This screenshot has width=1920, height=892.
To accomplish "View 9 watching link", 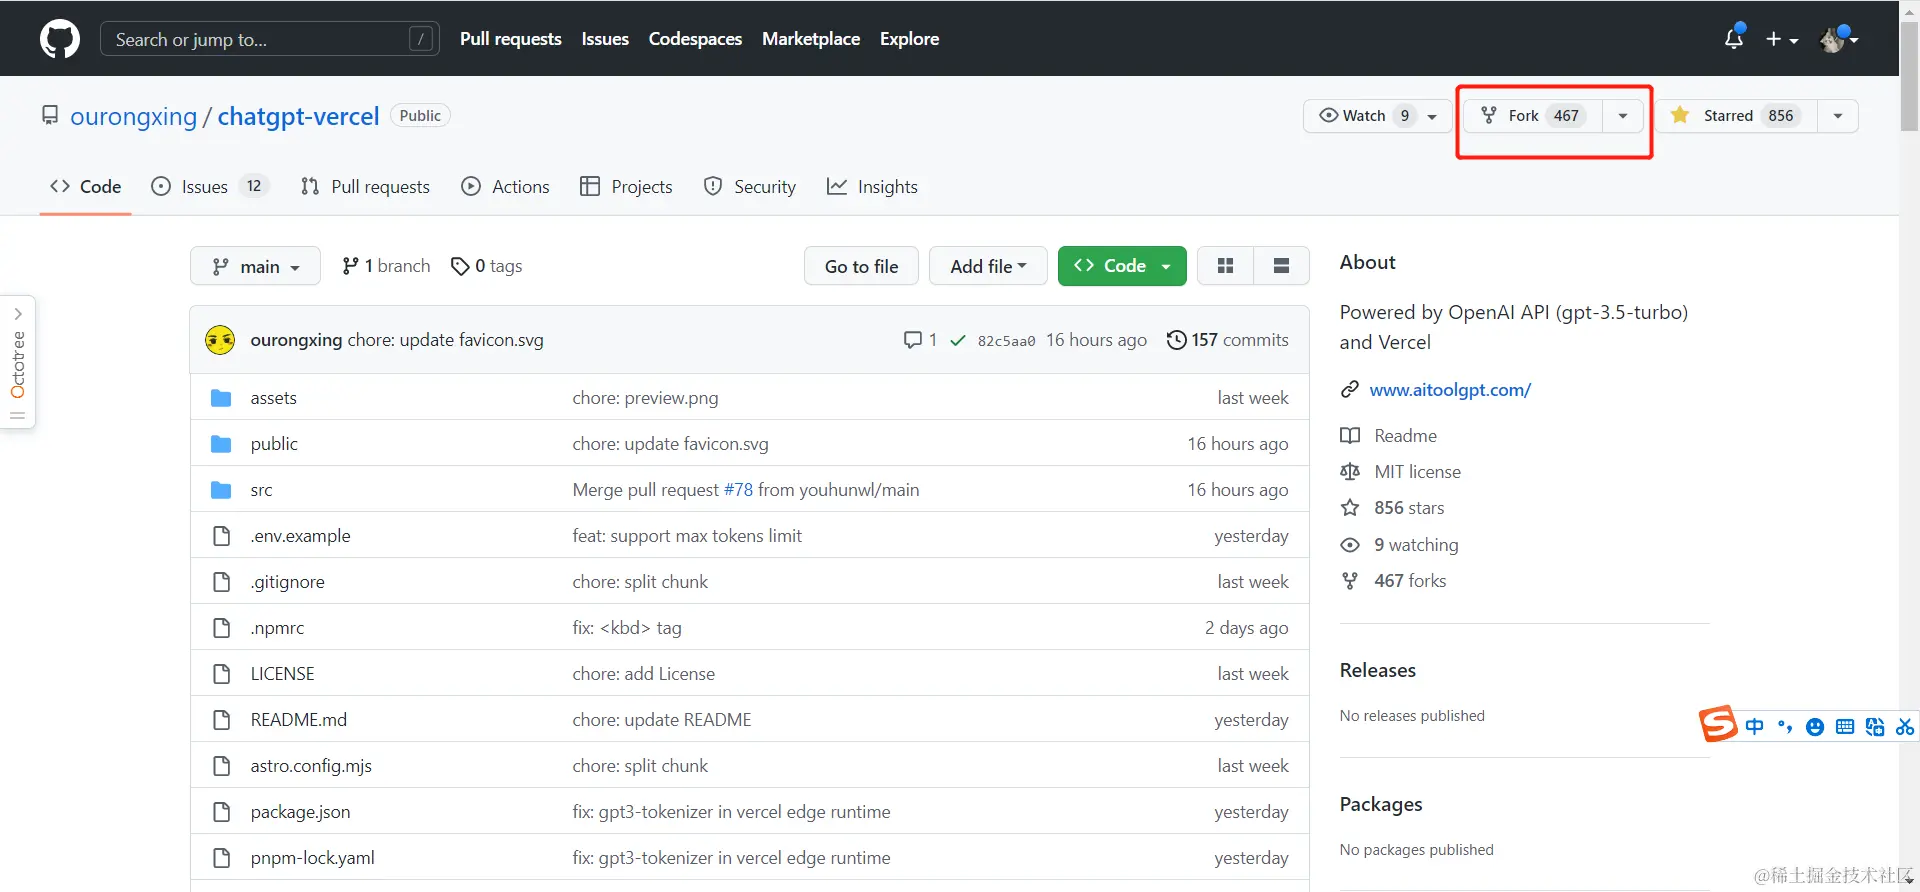I will tap(1400, 545).
